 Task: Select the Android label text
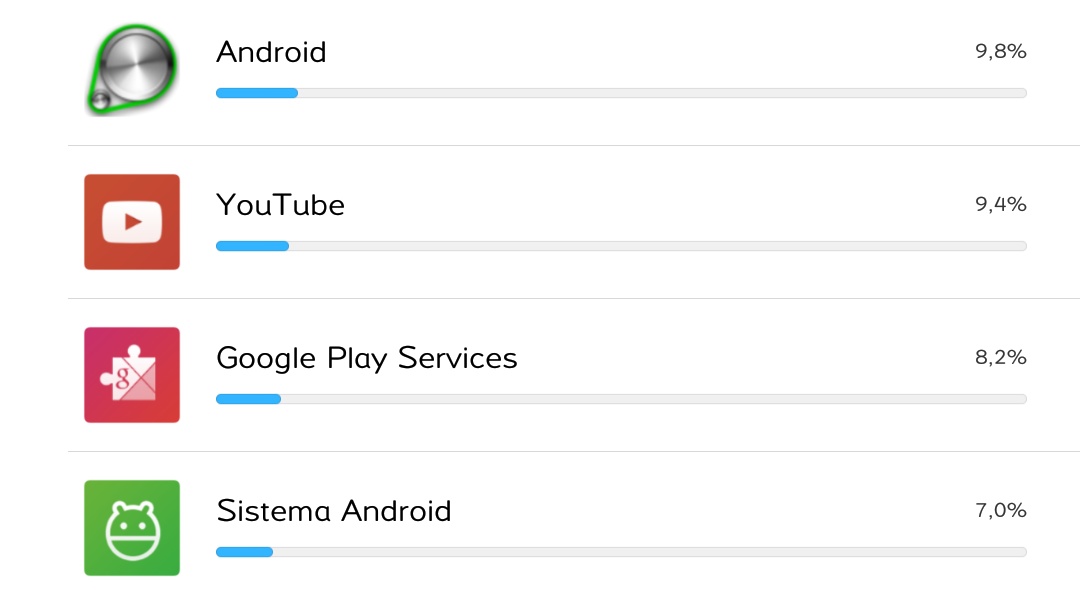coord(271,52)
